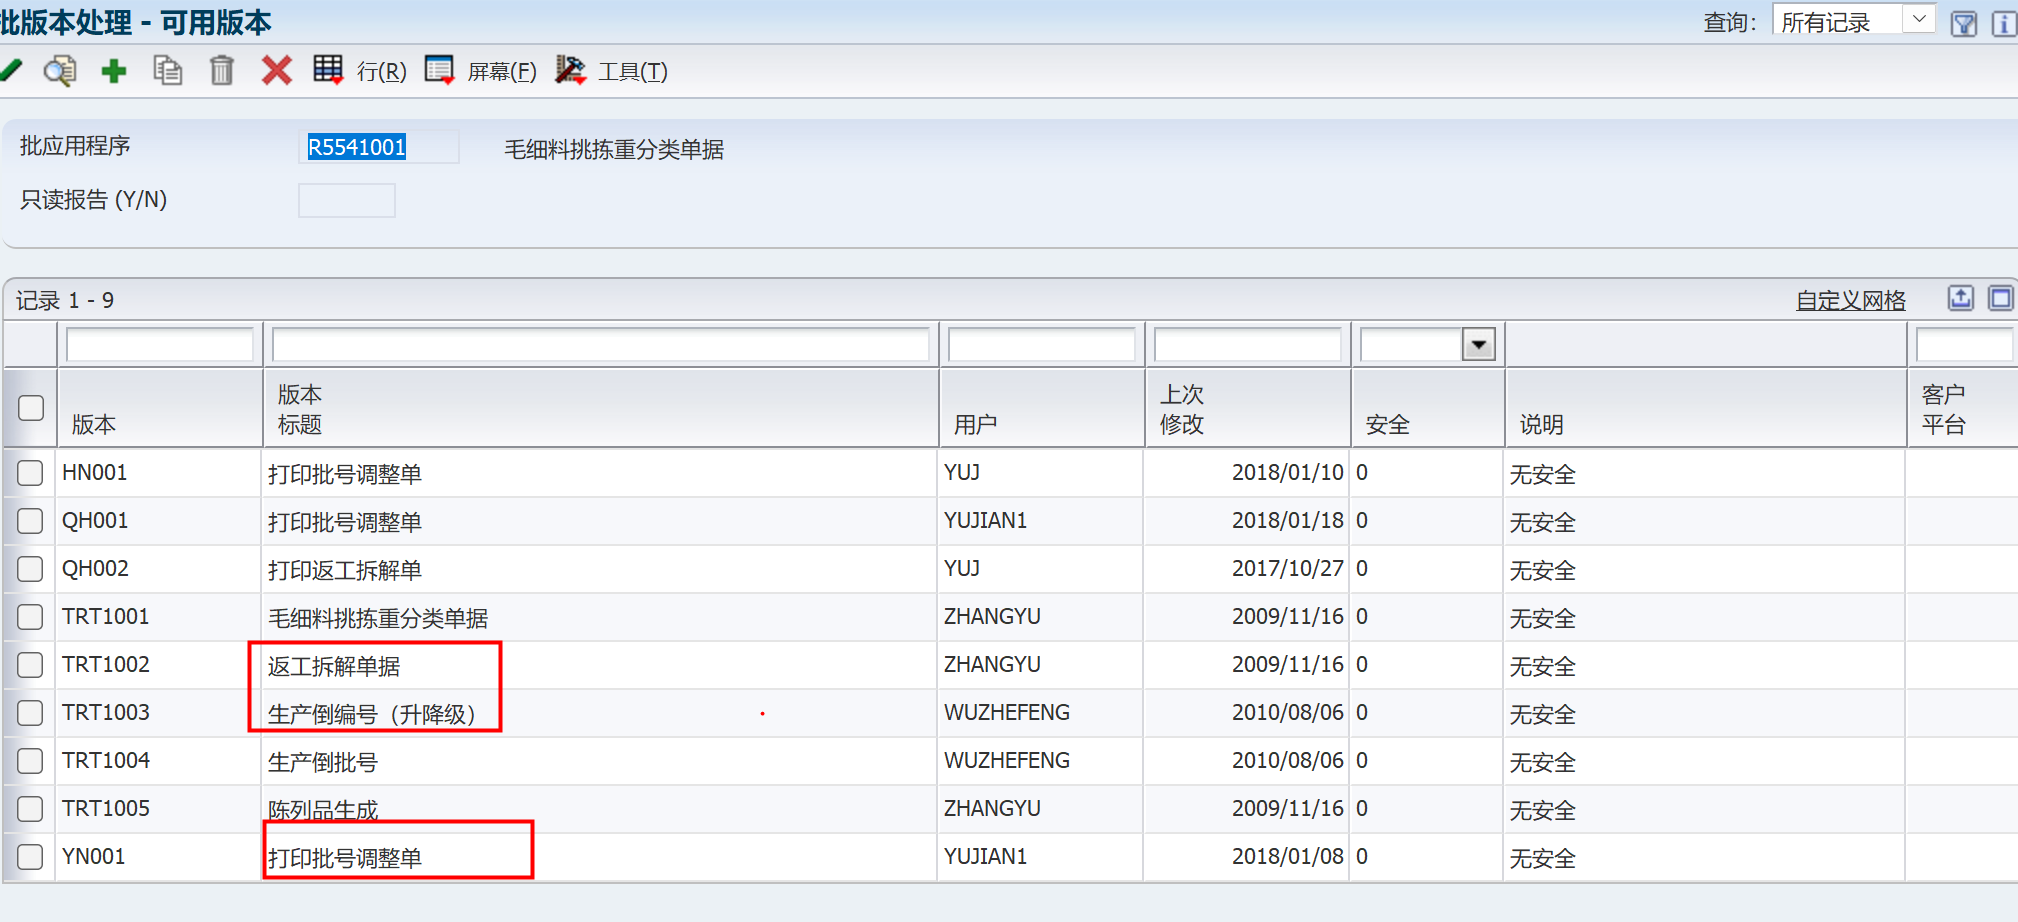Click the trash can Delete icon
The height and width of the screenshot is (922, 2018).
point(221,71)
